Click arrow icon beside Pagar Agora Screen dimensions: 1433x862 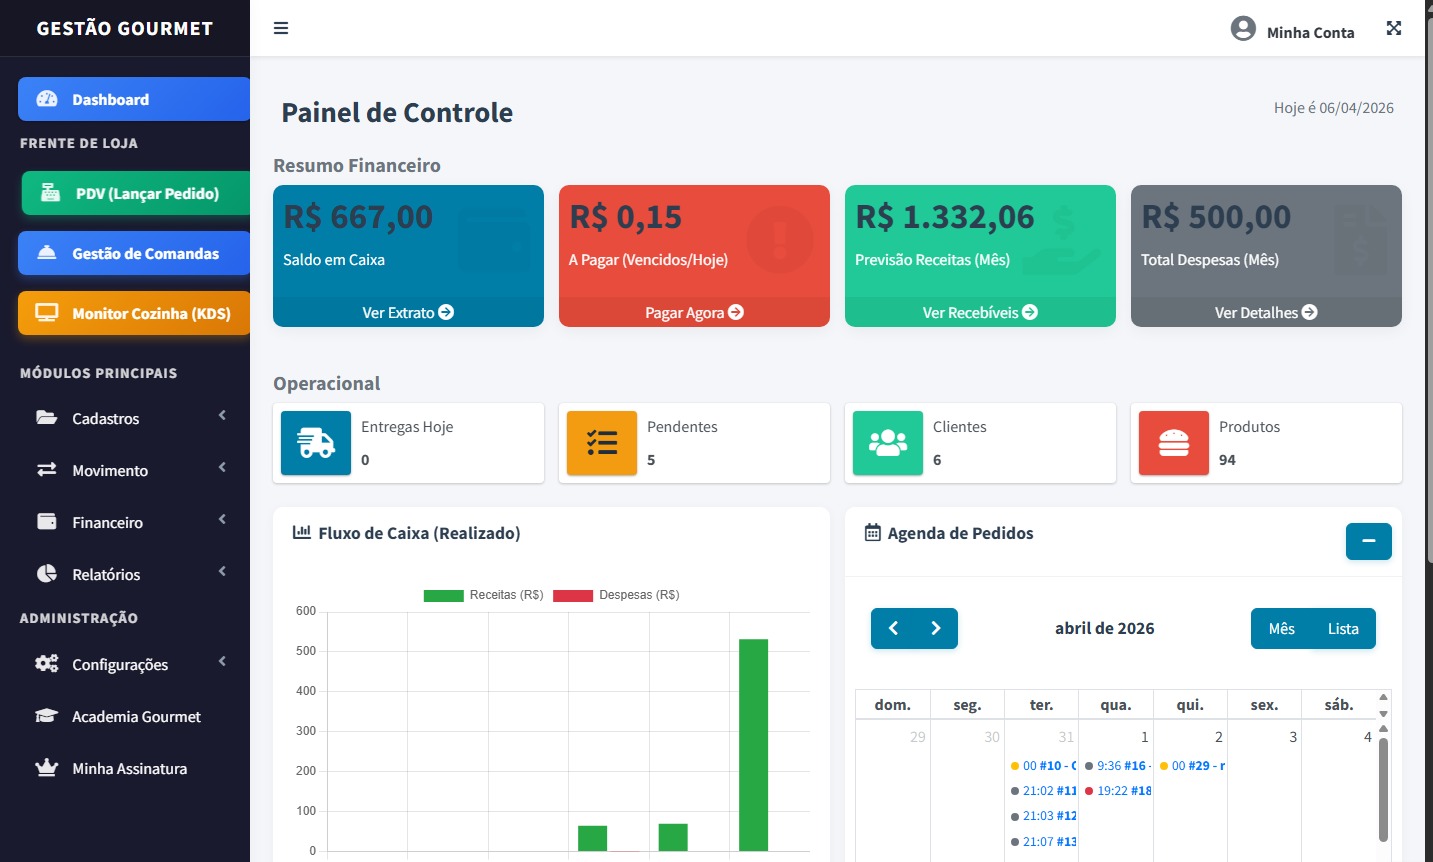736,312
